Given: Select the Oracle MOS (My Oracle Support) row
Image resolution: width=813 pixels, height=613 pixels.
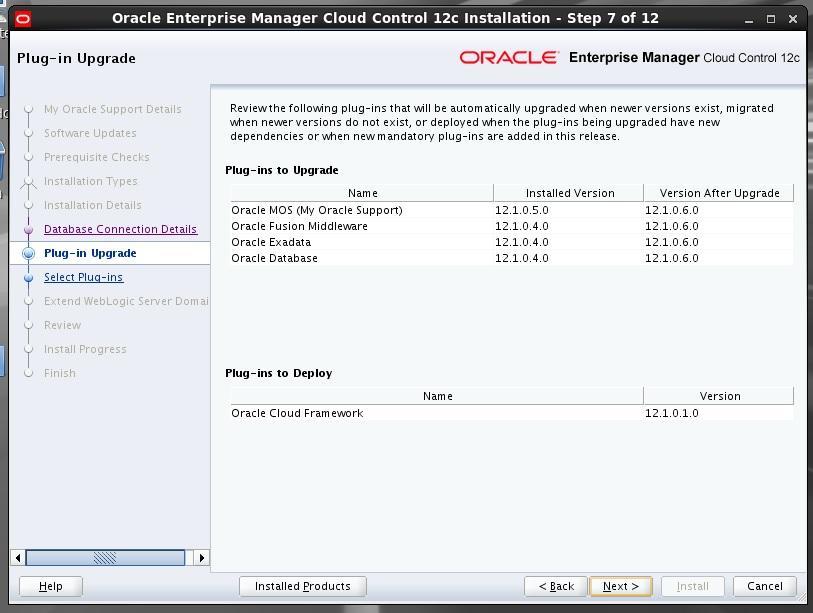Looking at the screenshot, I should pos(512,210).
